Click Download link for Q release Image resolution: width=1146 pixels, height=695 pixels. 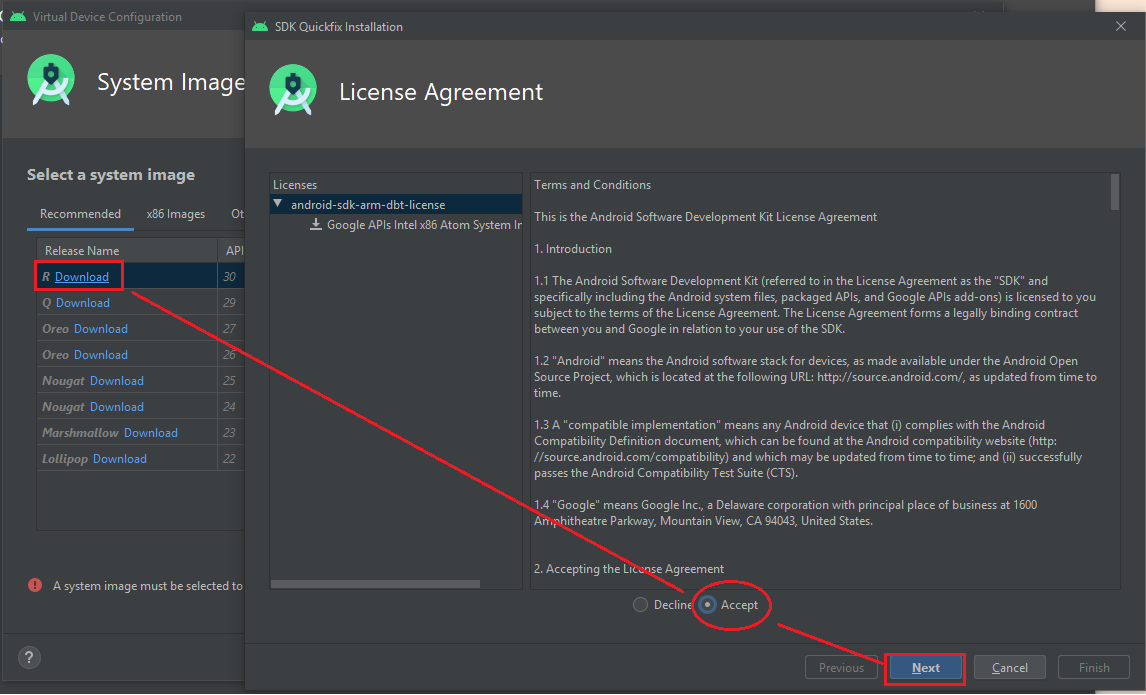tap(83, 303)
